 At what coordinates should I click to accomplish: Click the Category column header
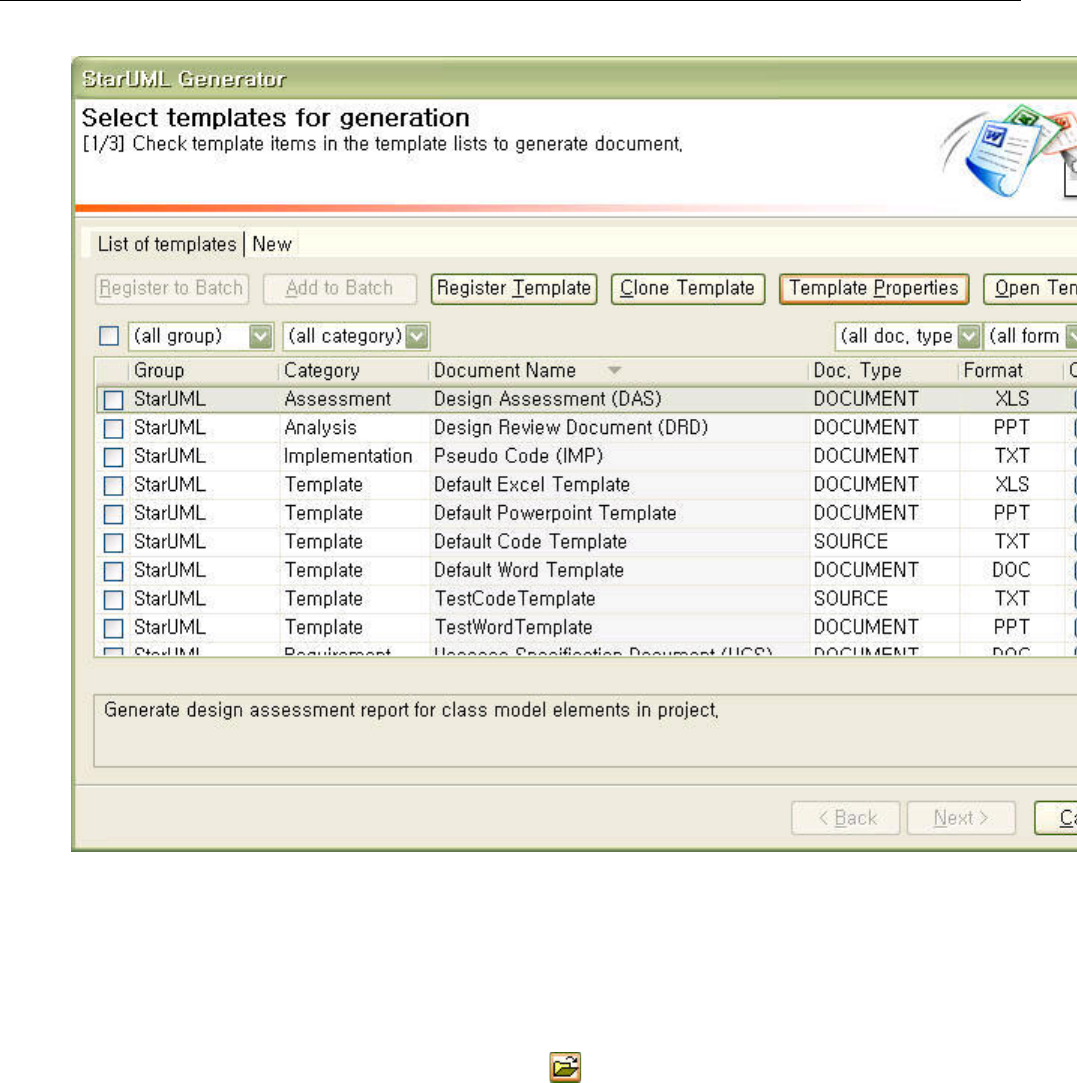(x=354, y=370)
